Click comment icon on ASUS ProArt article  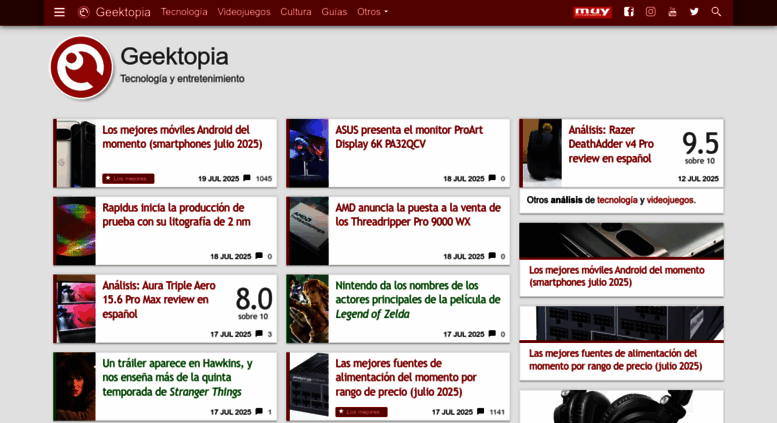492,178
